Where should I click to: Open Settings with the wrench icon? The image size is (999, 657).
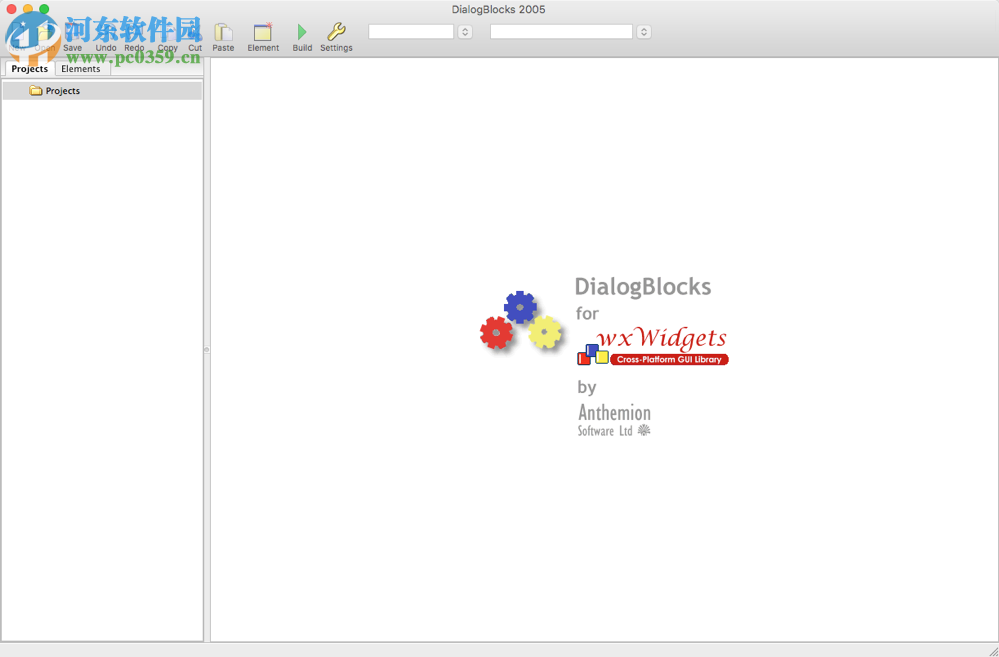336,33
